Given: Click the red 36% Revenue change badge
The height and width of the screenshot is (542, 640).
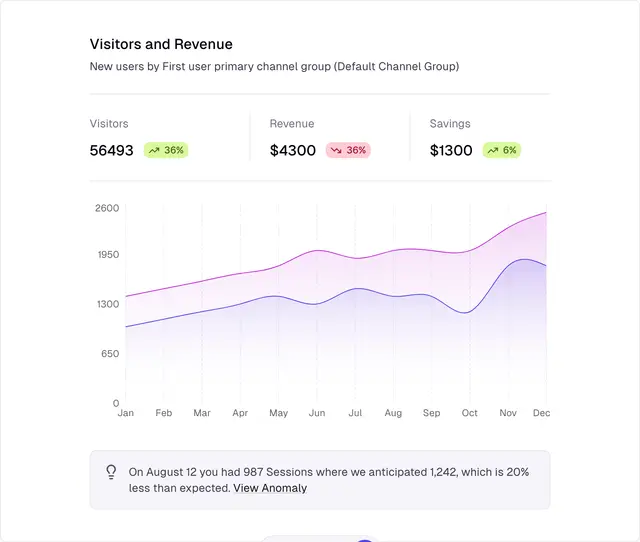Looking at the screenshot, I should 348,150.
